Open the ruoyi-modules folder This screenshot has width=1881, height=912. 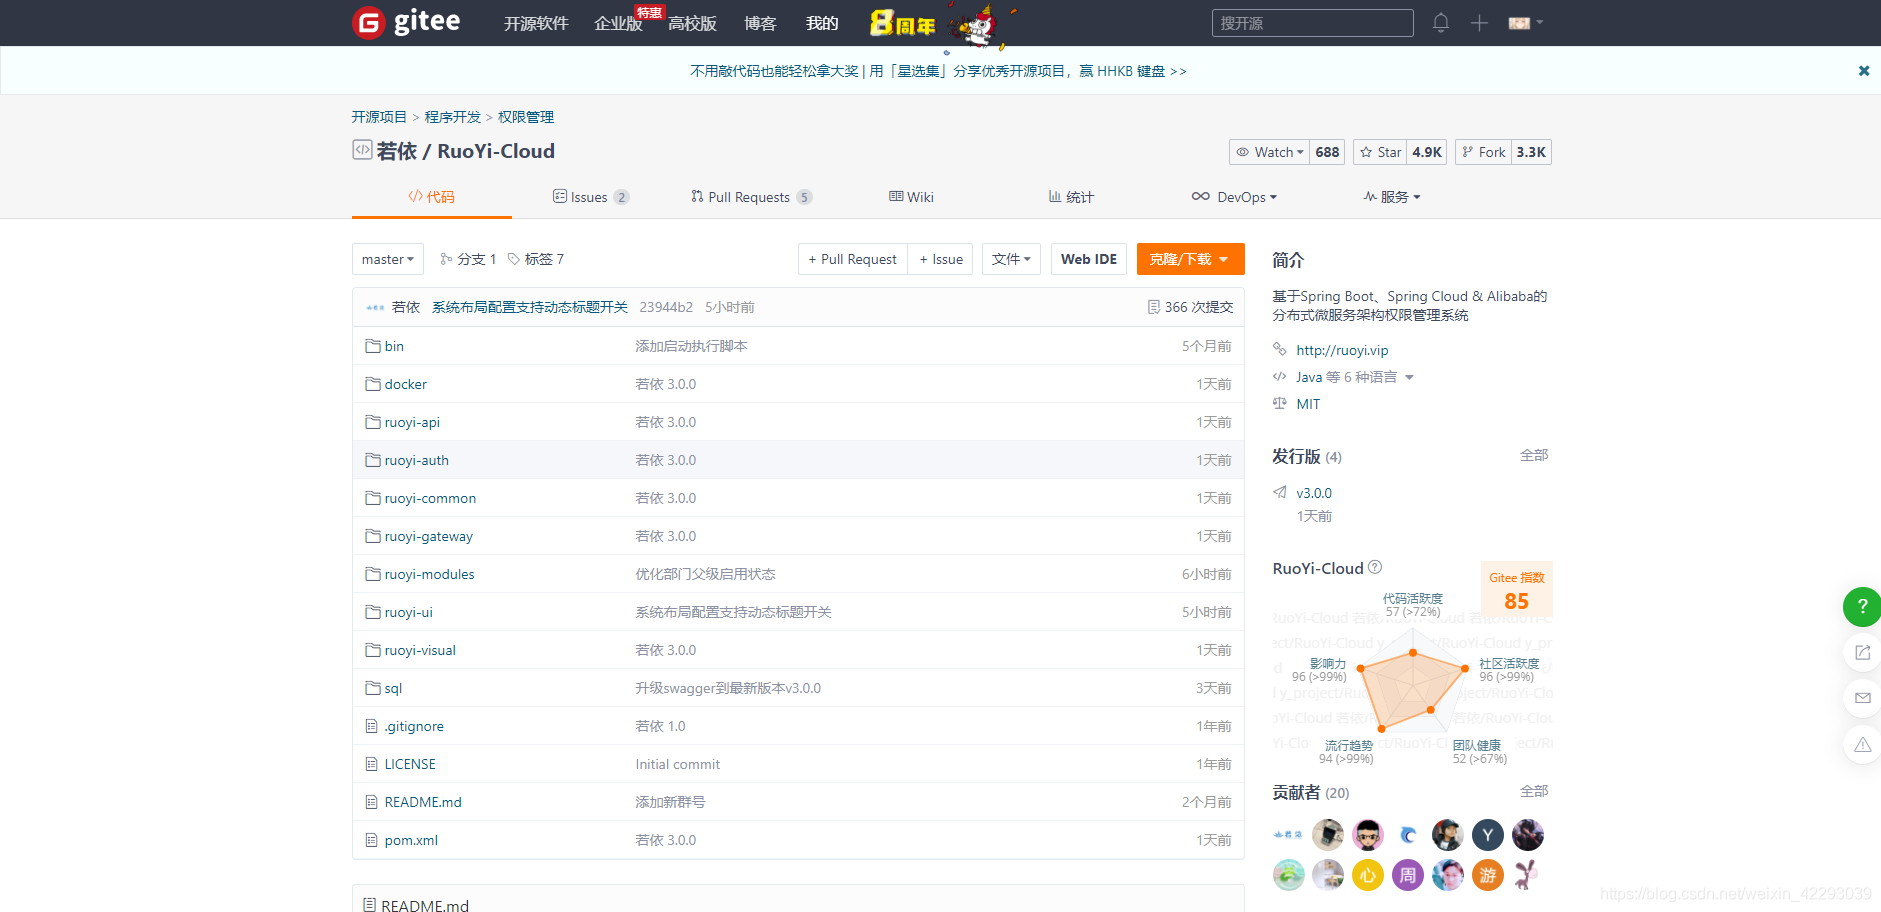click(429, 574)
